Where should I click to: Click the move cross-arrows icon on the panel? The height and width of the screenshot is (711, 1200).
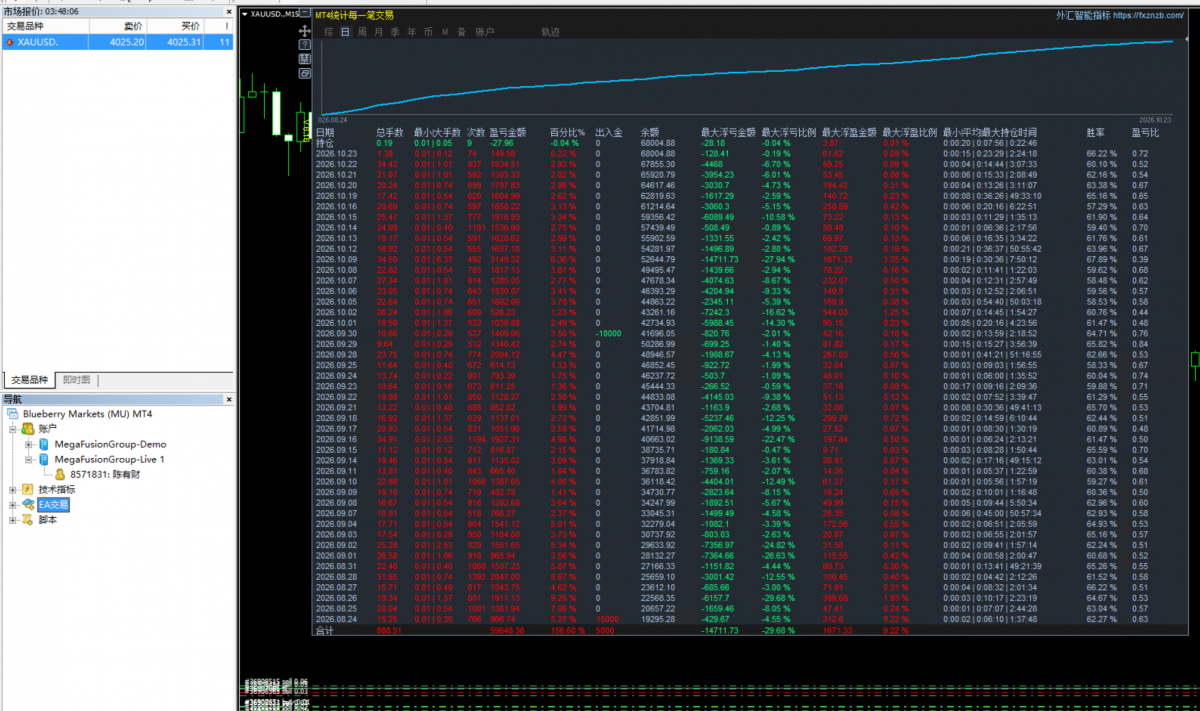coord(304,31)
